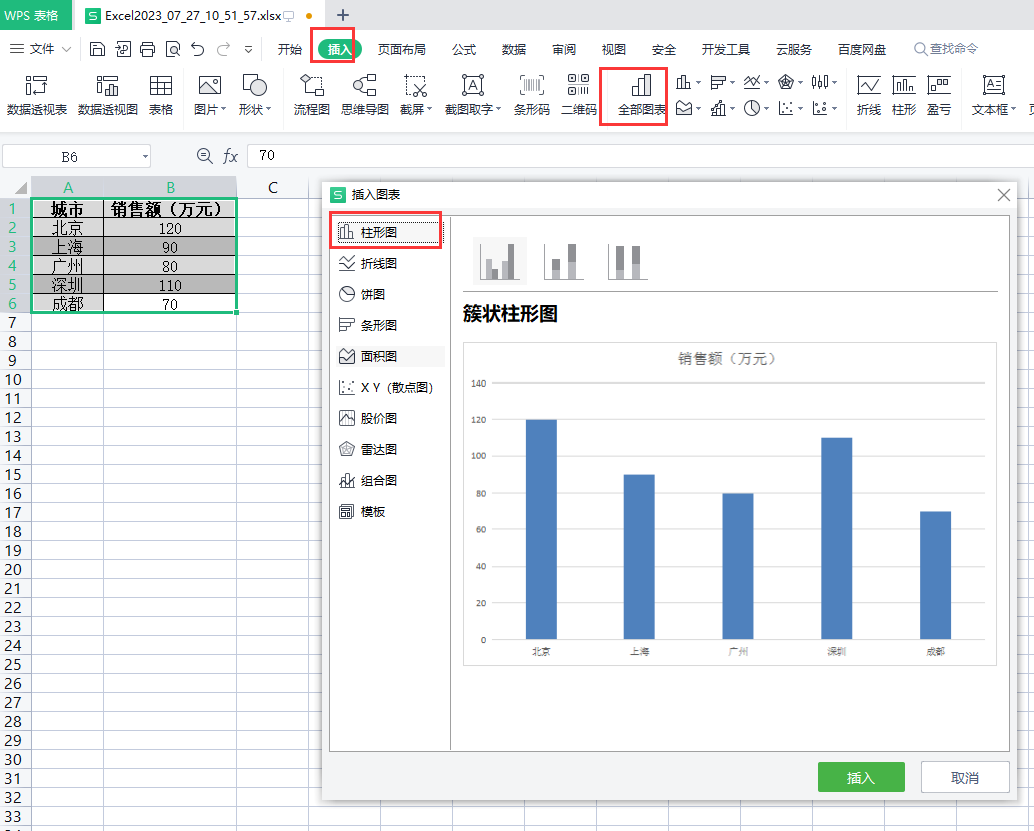The width and height of the screenshot is (1034, 831).
Task: Switch to the 页面布局 ribbon tab
Action: [401, 49]
